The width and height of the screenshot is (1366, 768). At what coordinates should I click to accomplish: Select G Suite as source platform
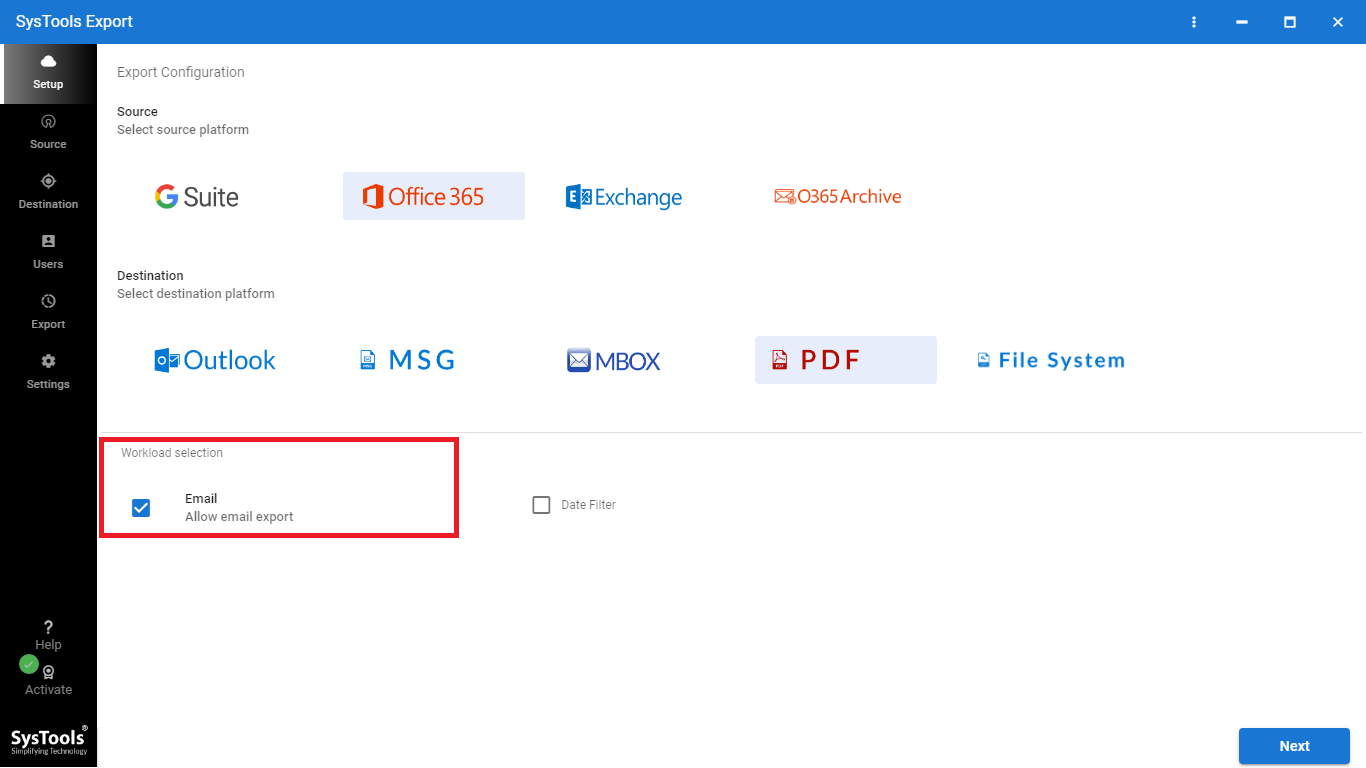(x=197, y=196)
